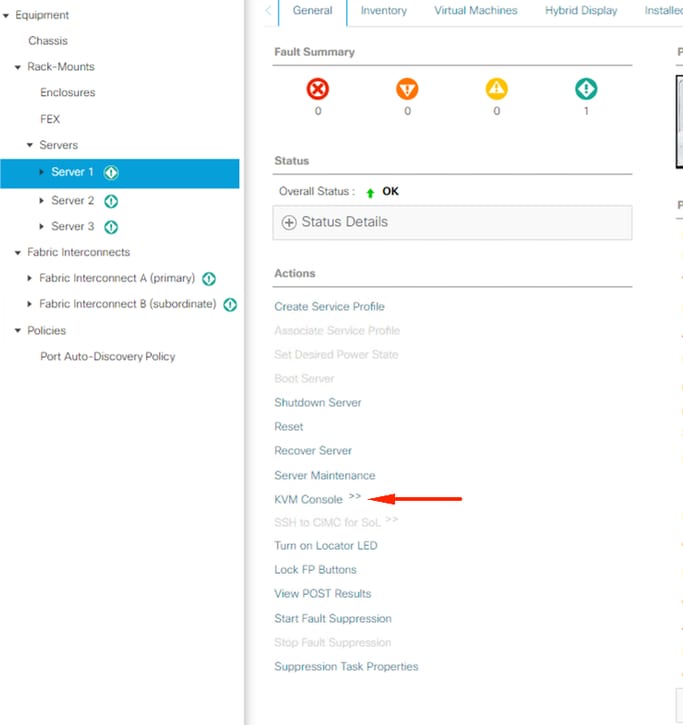Expand Status Details with the plus icon
Image resolution: width=683 pixels, height=725 pixels.
tap(289, 222)
